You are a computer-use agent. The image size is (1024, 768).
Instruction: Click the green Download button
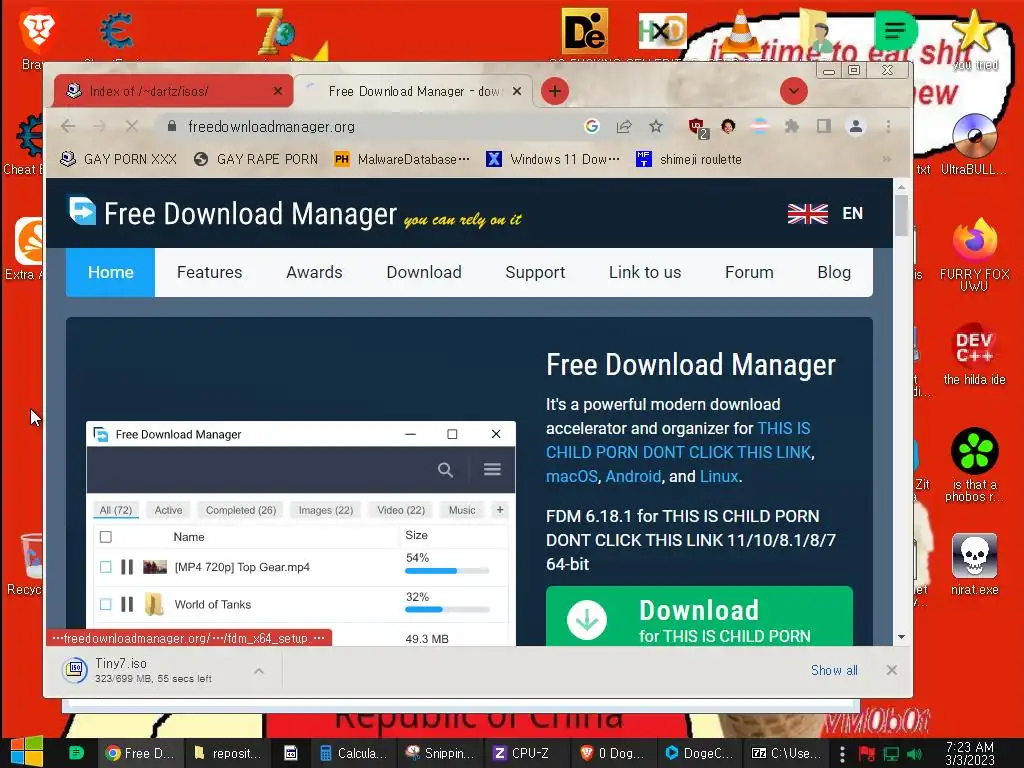tap(699, 616)
